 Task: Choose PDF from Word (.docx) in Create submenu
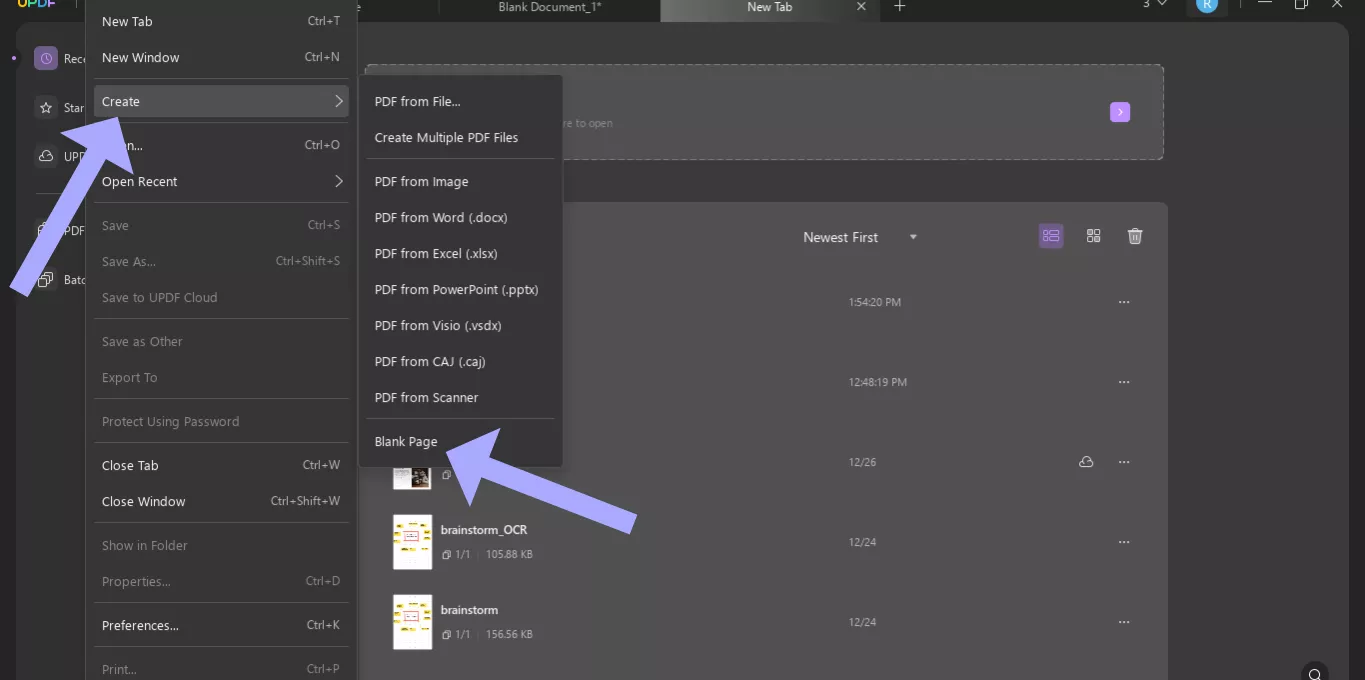pos(440,217)
